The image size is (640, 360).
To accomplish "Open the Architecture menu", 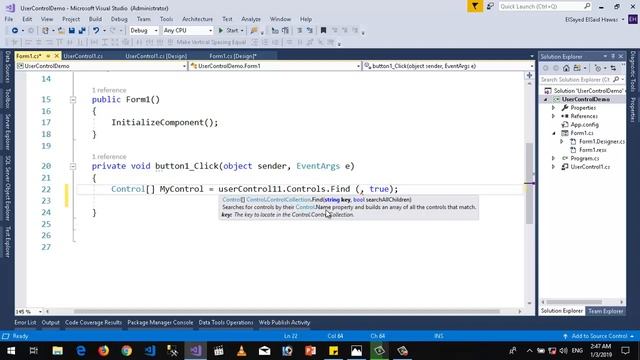I will click(x=197, y=19).
